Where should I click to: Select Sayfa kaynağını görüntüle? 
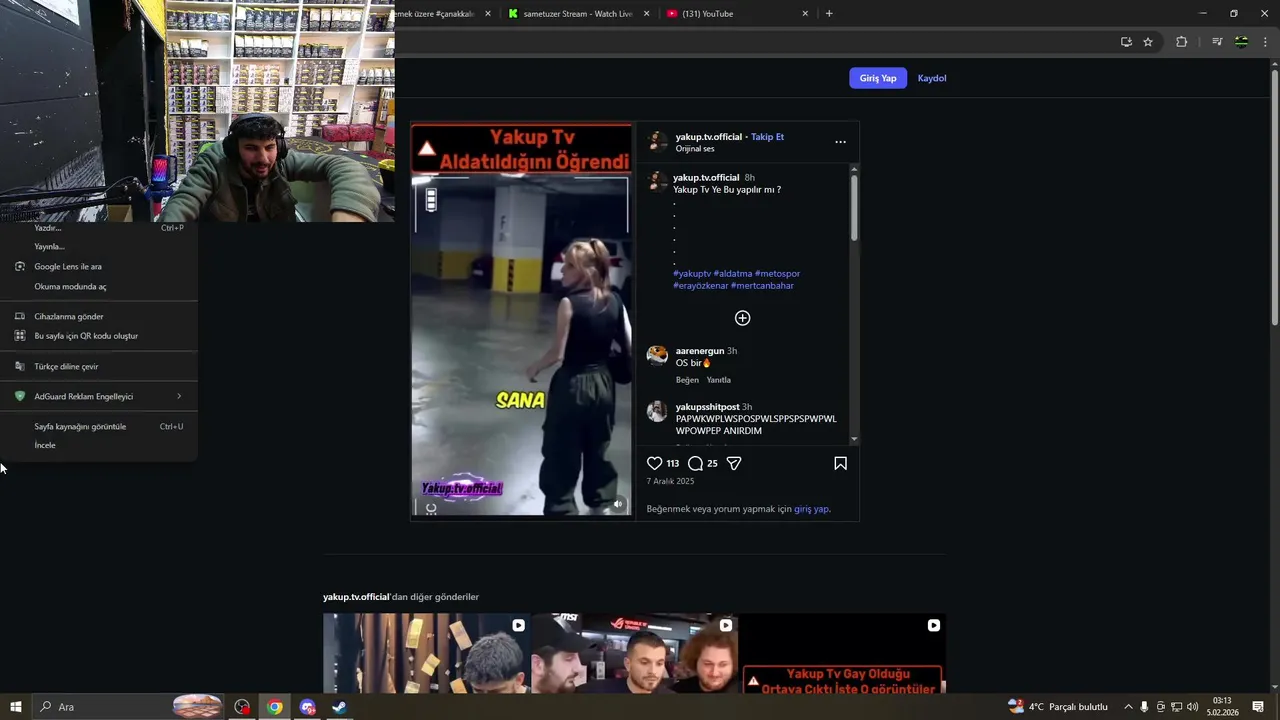[x=99, y=427]
